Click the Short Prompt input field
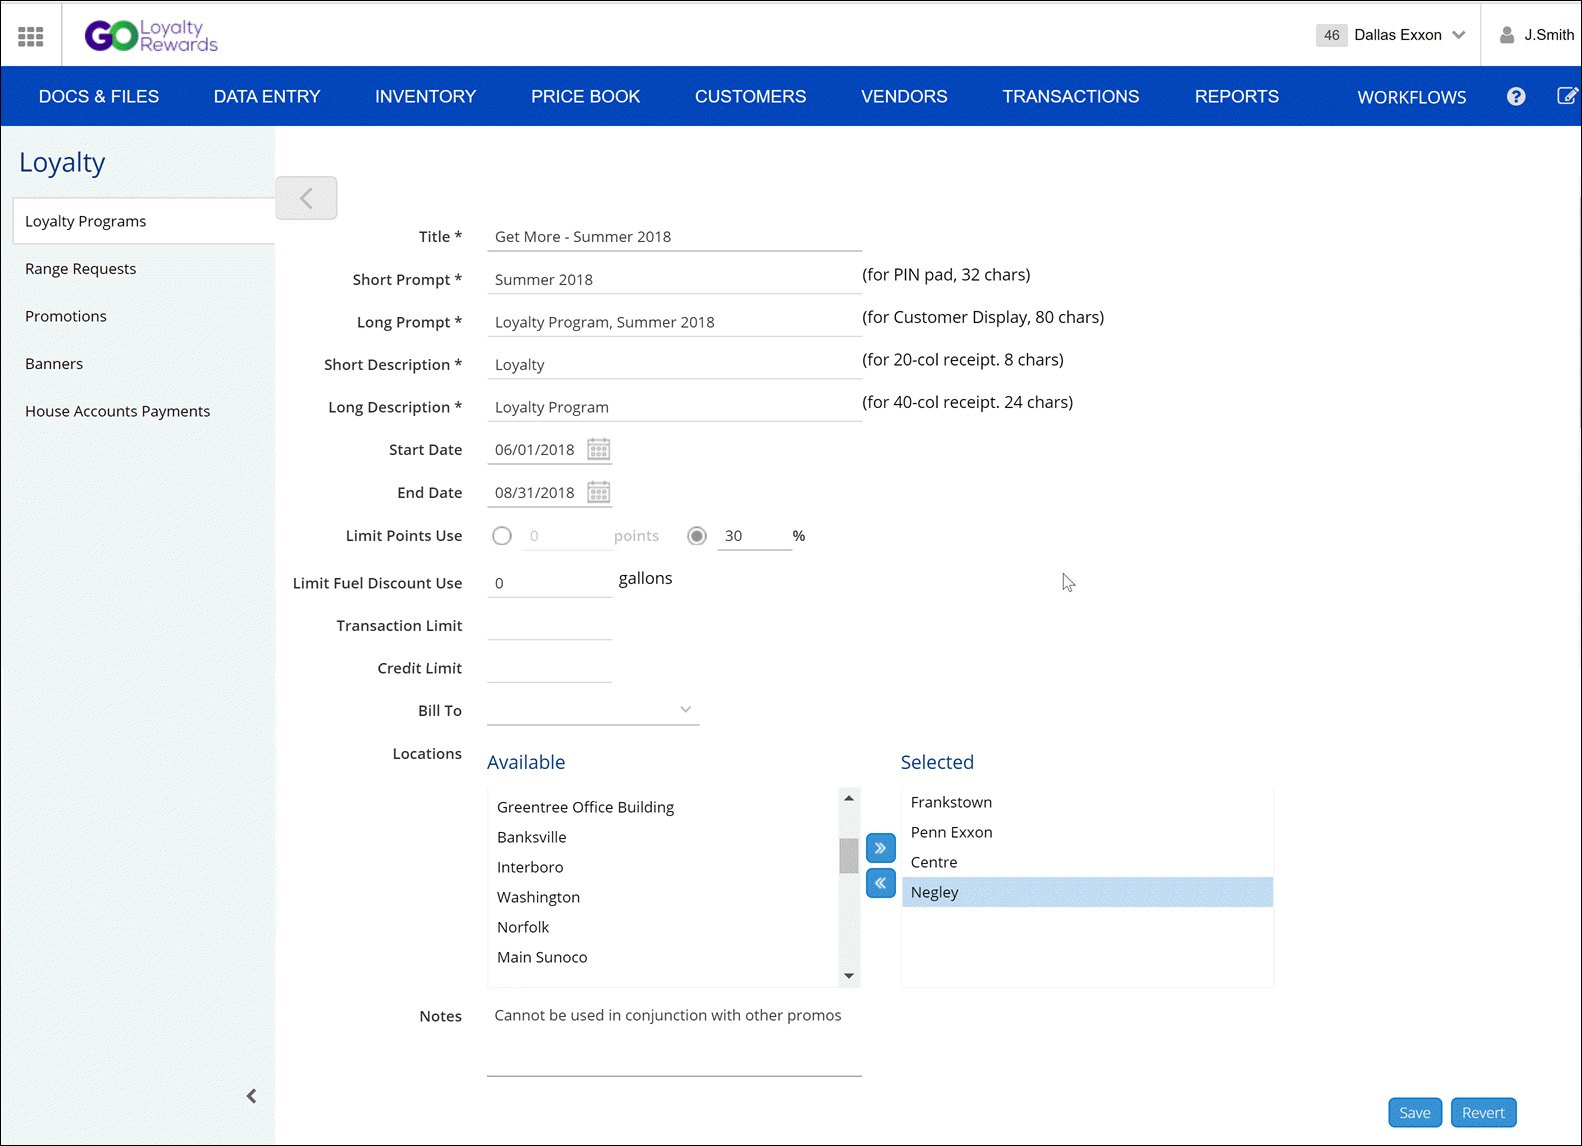Image resolution: width=1582 pixels, height=1146 pixels. point(674,280)
